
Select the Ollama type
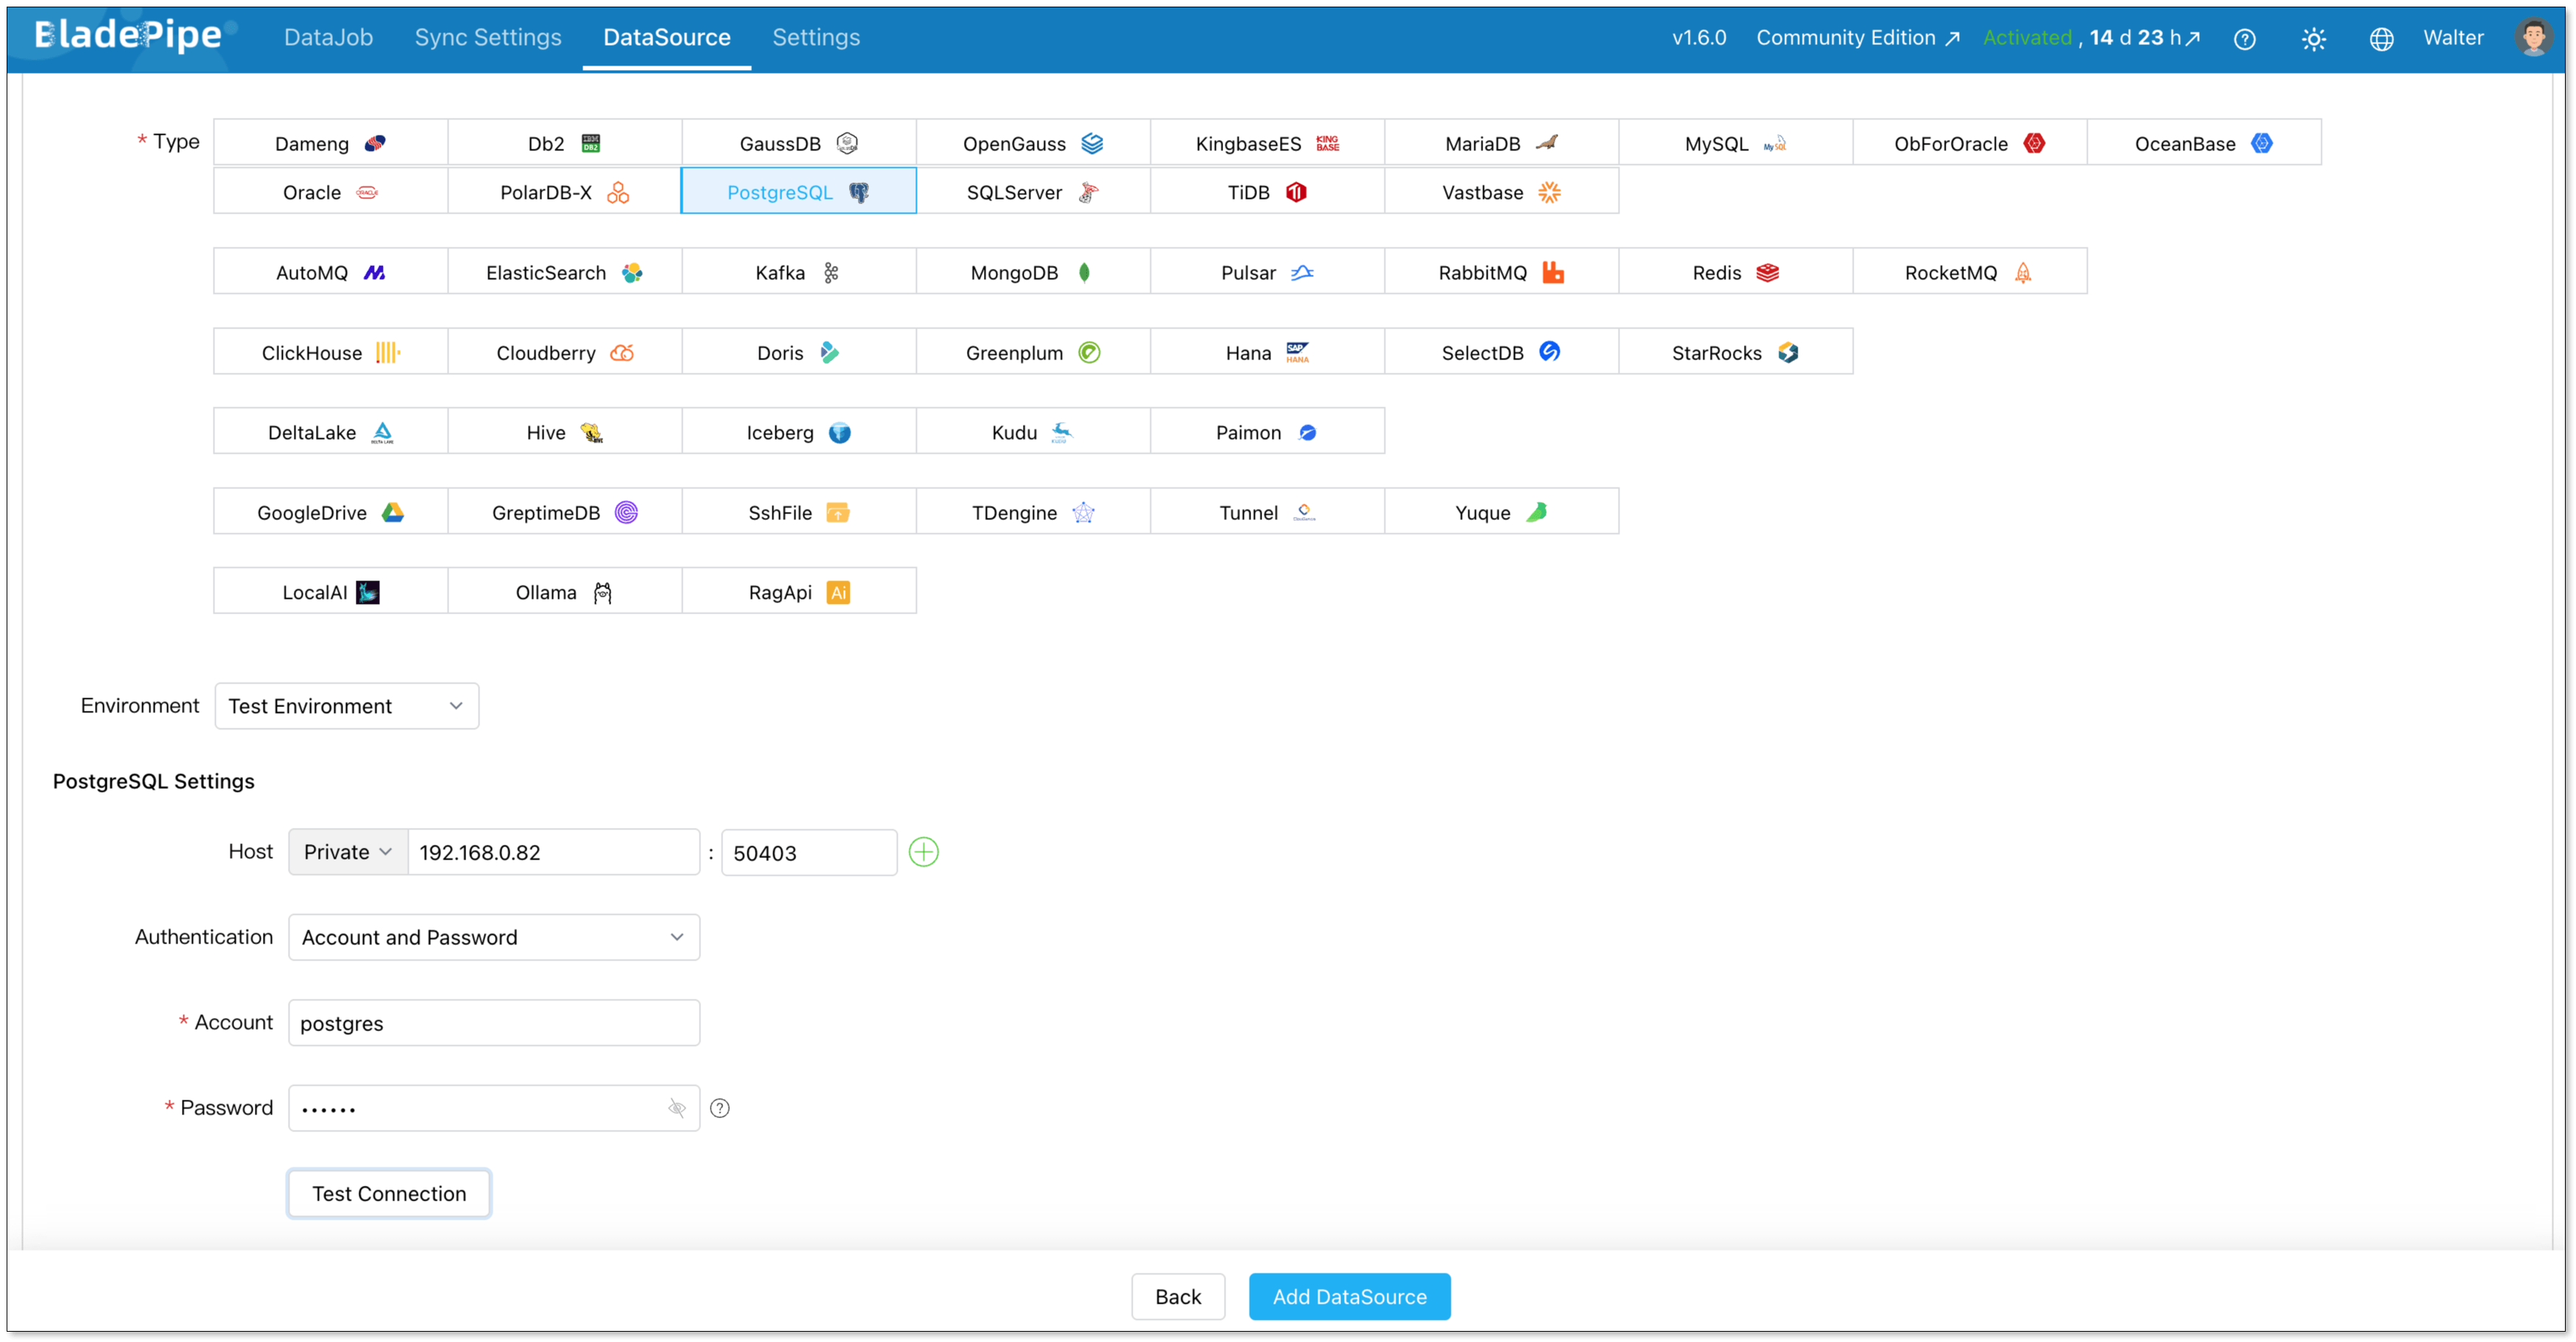[x=564, y=592]
